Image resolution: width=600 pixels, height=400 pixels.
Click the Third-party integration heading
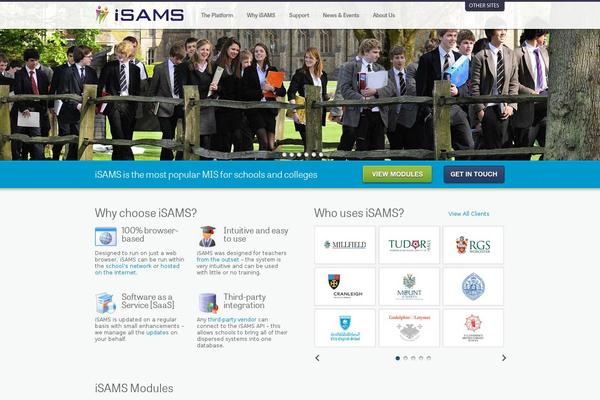tap(245, 301)
